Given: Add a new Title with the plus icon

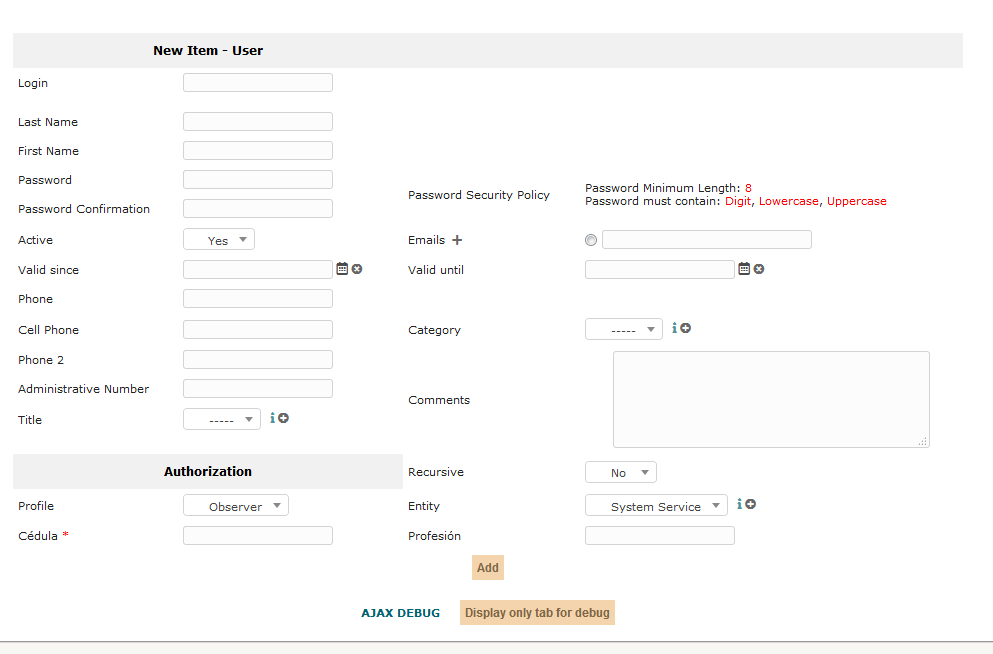Looking at the screenshot, I should point(284,418).
